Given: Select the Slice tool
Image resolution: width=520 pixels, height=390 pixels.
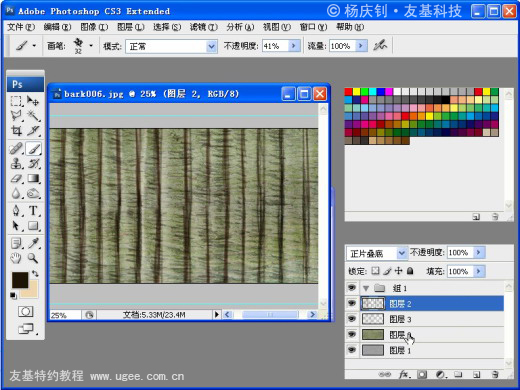Looking at the screenshot, I should pos(33,130).
